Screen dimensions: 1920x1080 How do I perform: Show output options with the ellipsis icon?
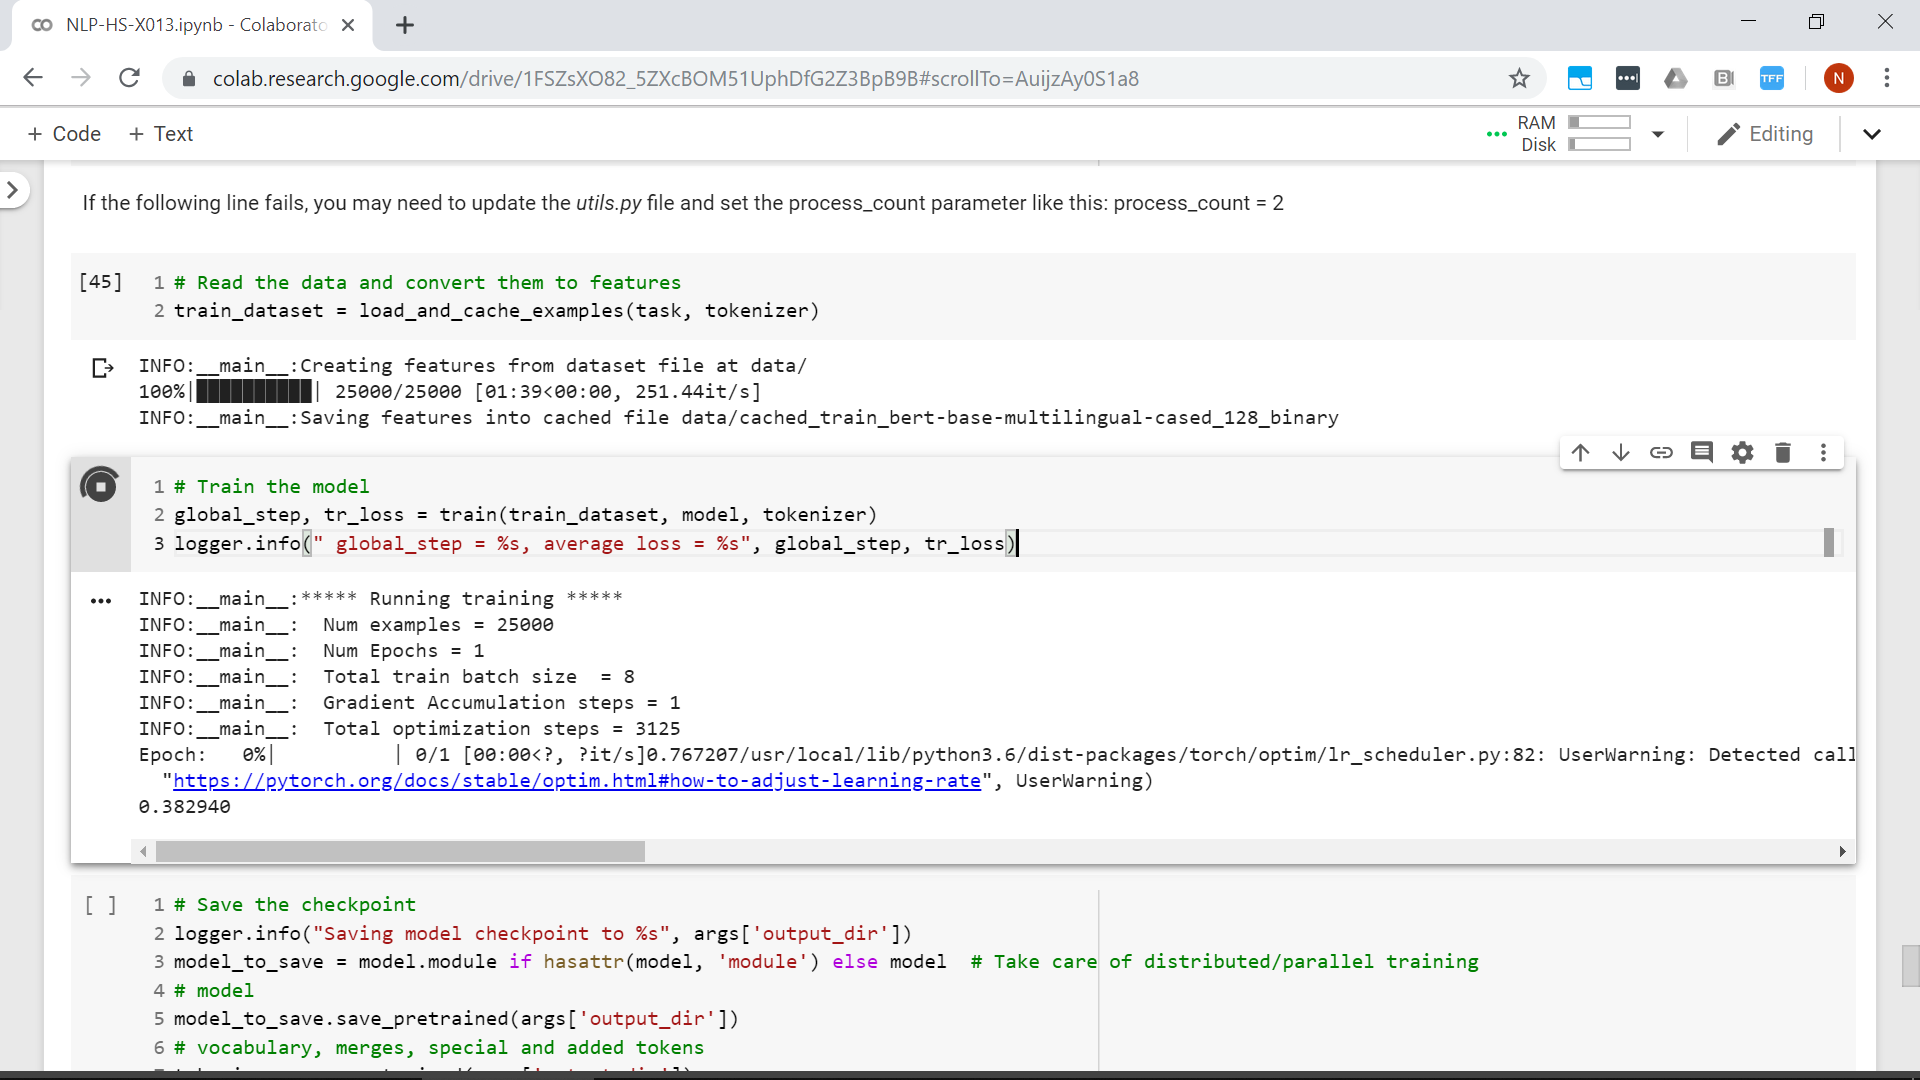coord(100,600)
